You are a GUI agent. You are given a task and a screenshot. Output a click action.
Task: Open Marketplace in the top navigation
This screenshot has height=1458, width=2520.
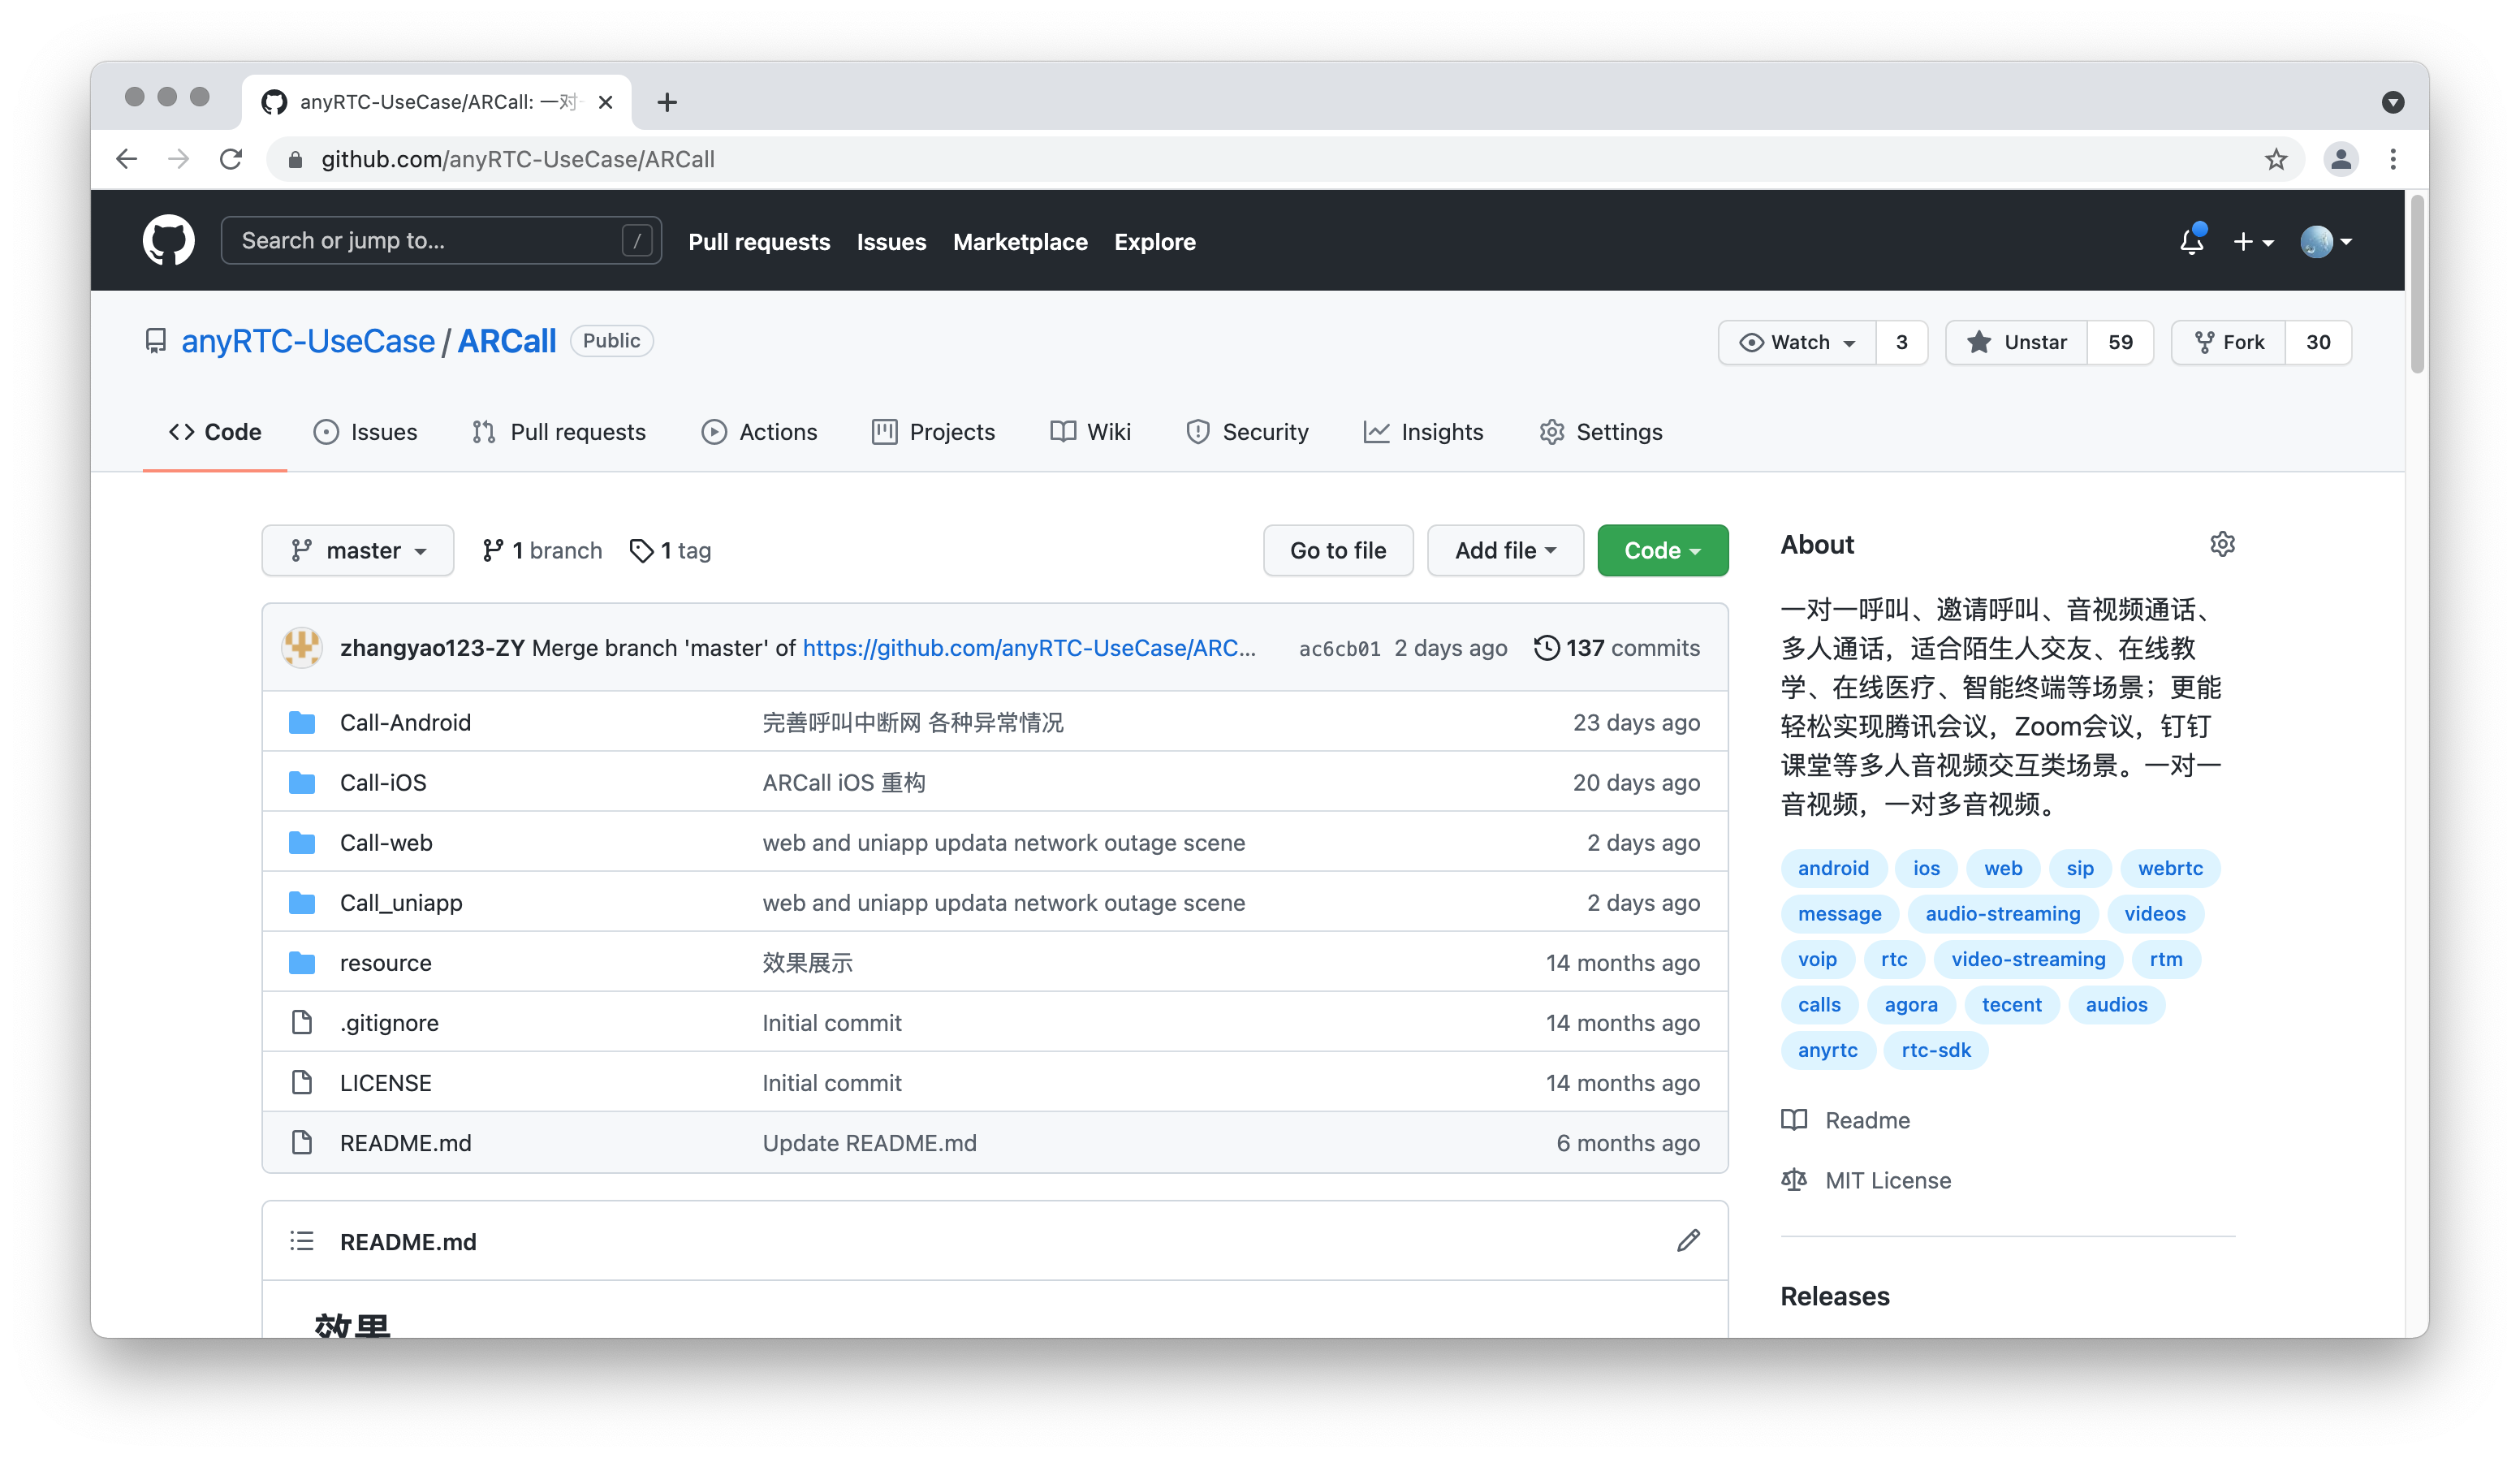click(1020, 241)
